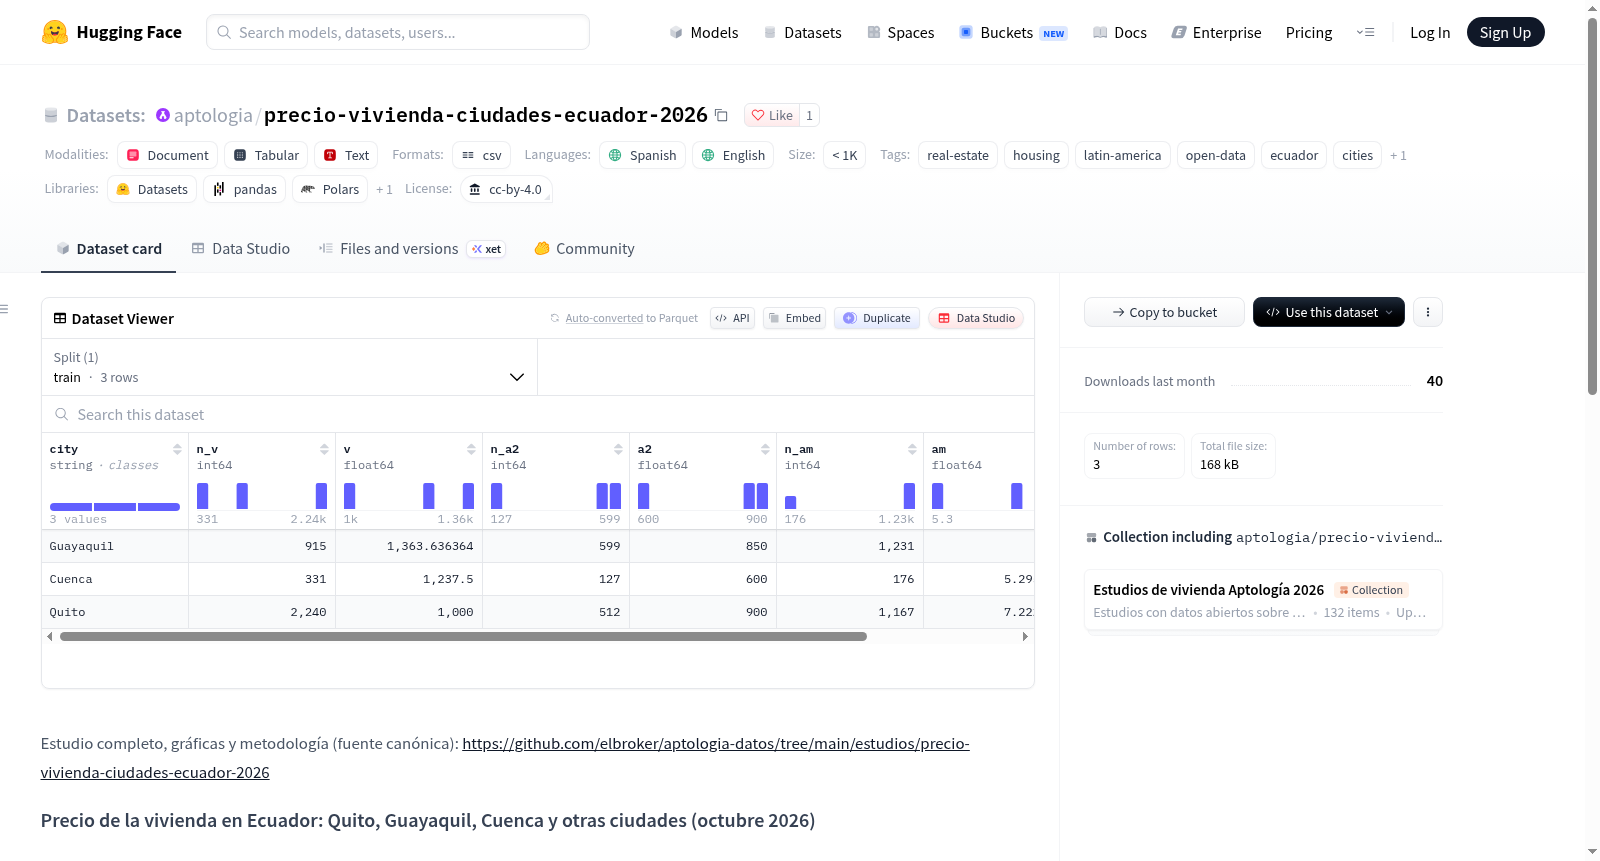Sort the v column
Image resolution: width=1600 pixels, height=861 pixels.
[471, 449]
